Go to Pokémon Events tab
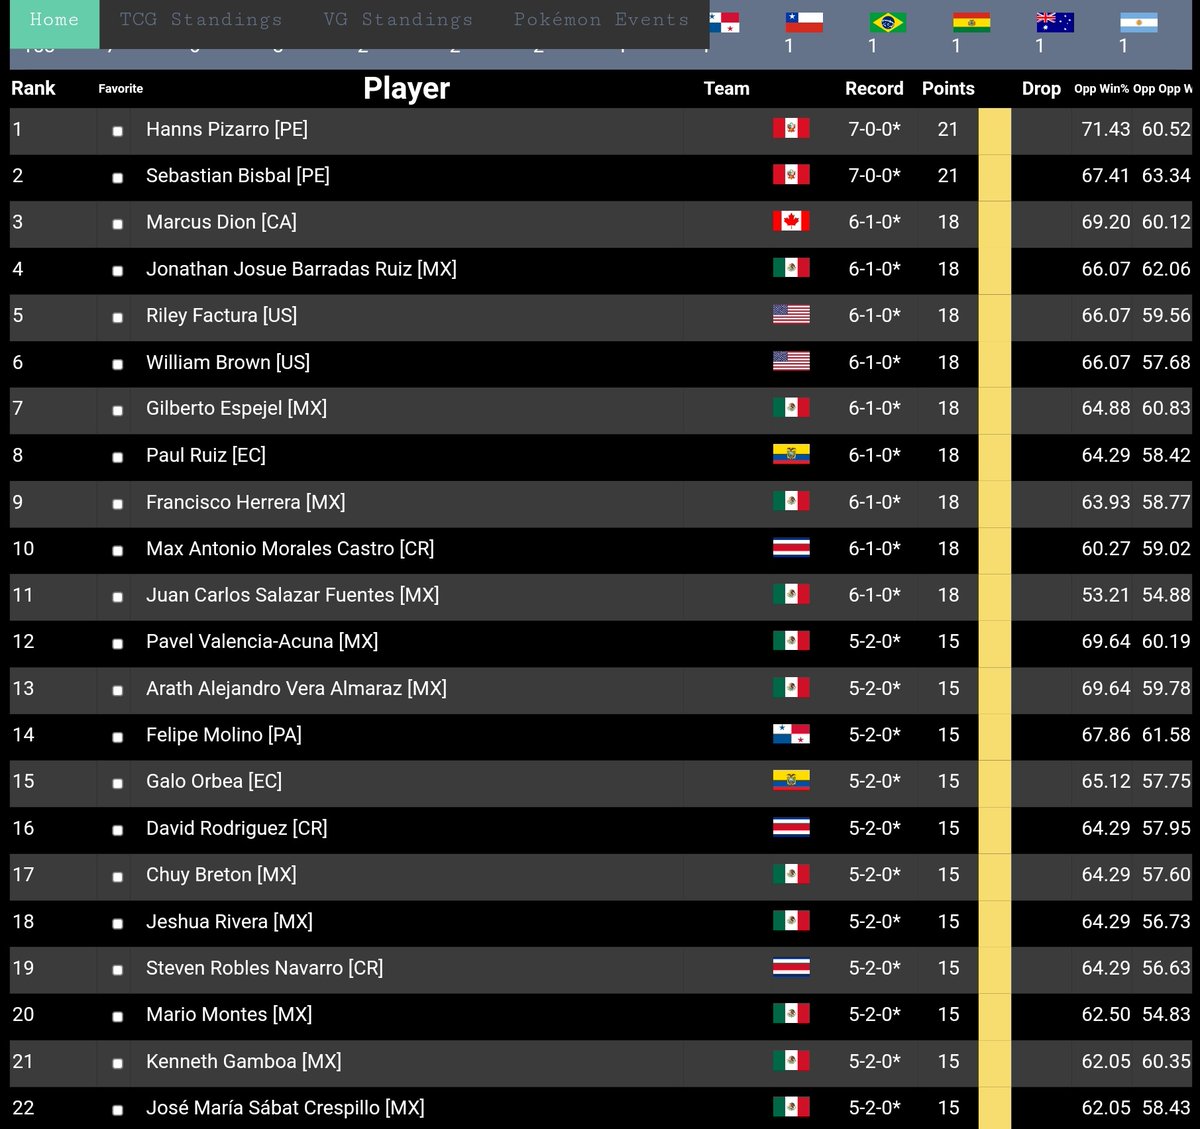Screen dimensions: 1200x1129 click(x=601, y=20)
